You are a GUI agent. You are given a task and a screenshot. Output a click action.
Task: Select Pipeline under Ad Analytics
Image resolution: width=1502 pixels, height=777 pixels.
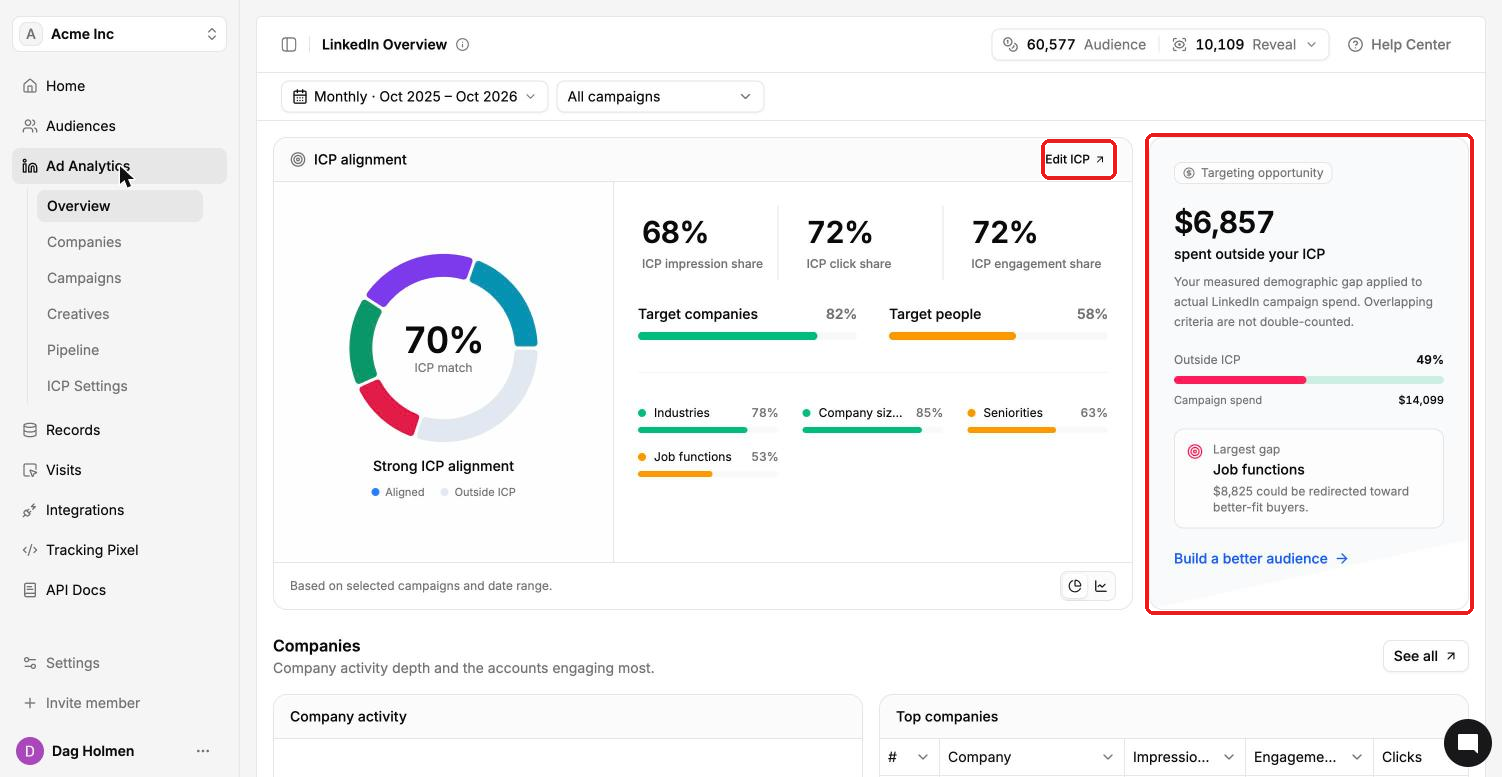pyautogui.click(x=120, y=350)
